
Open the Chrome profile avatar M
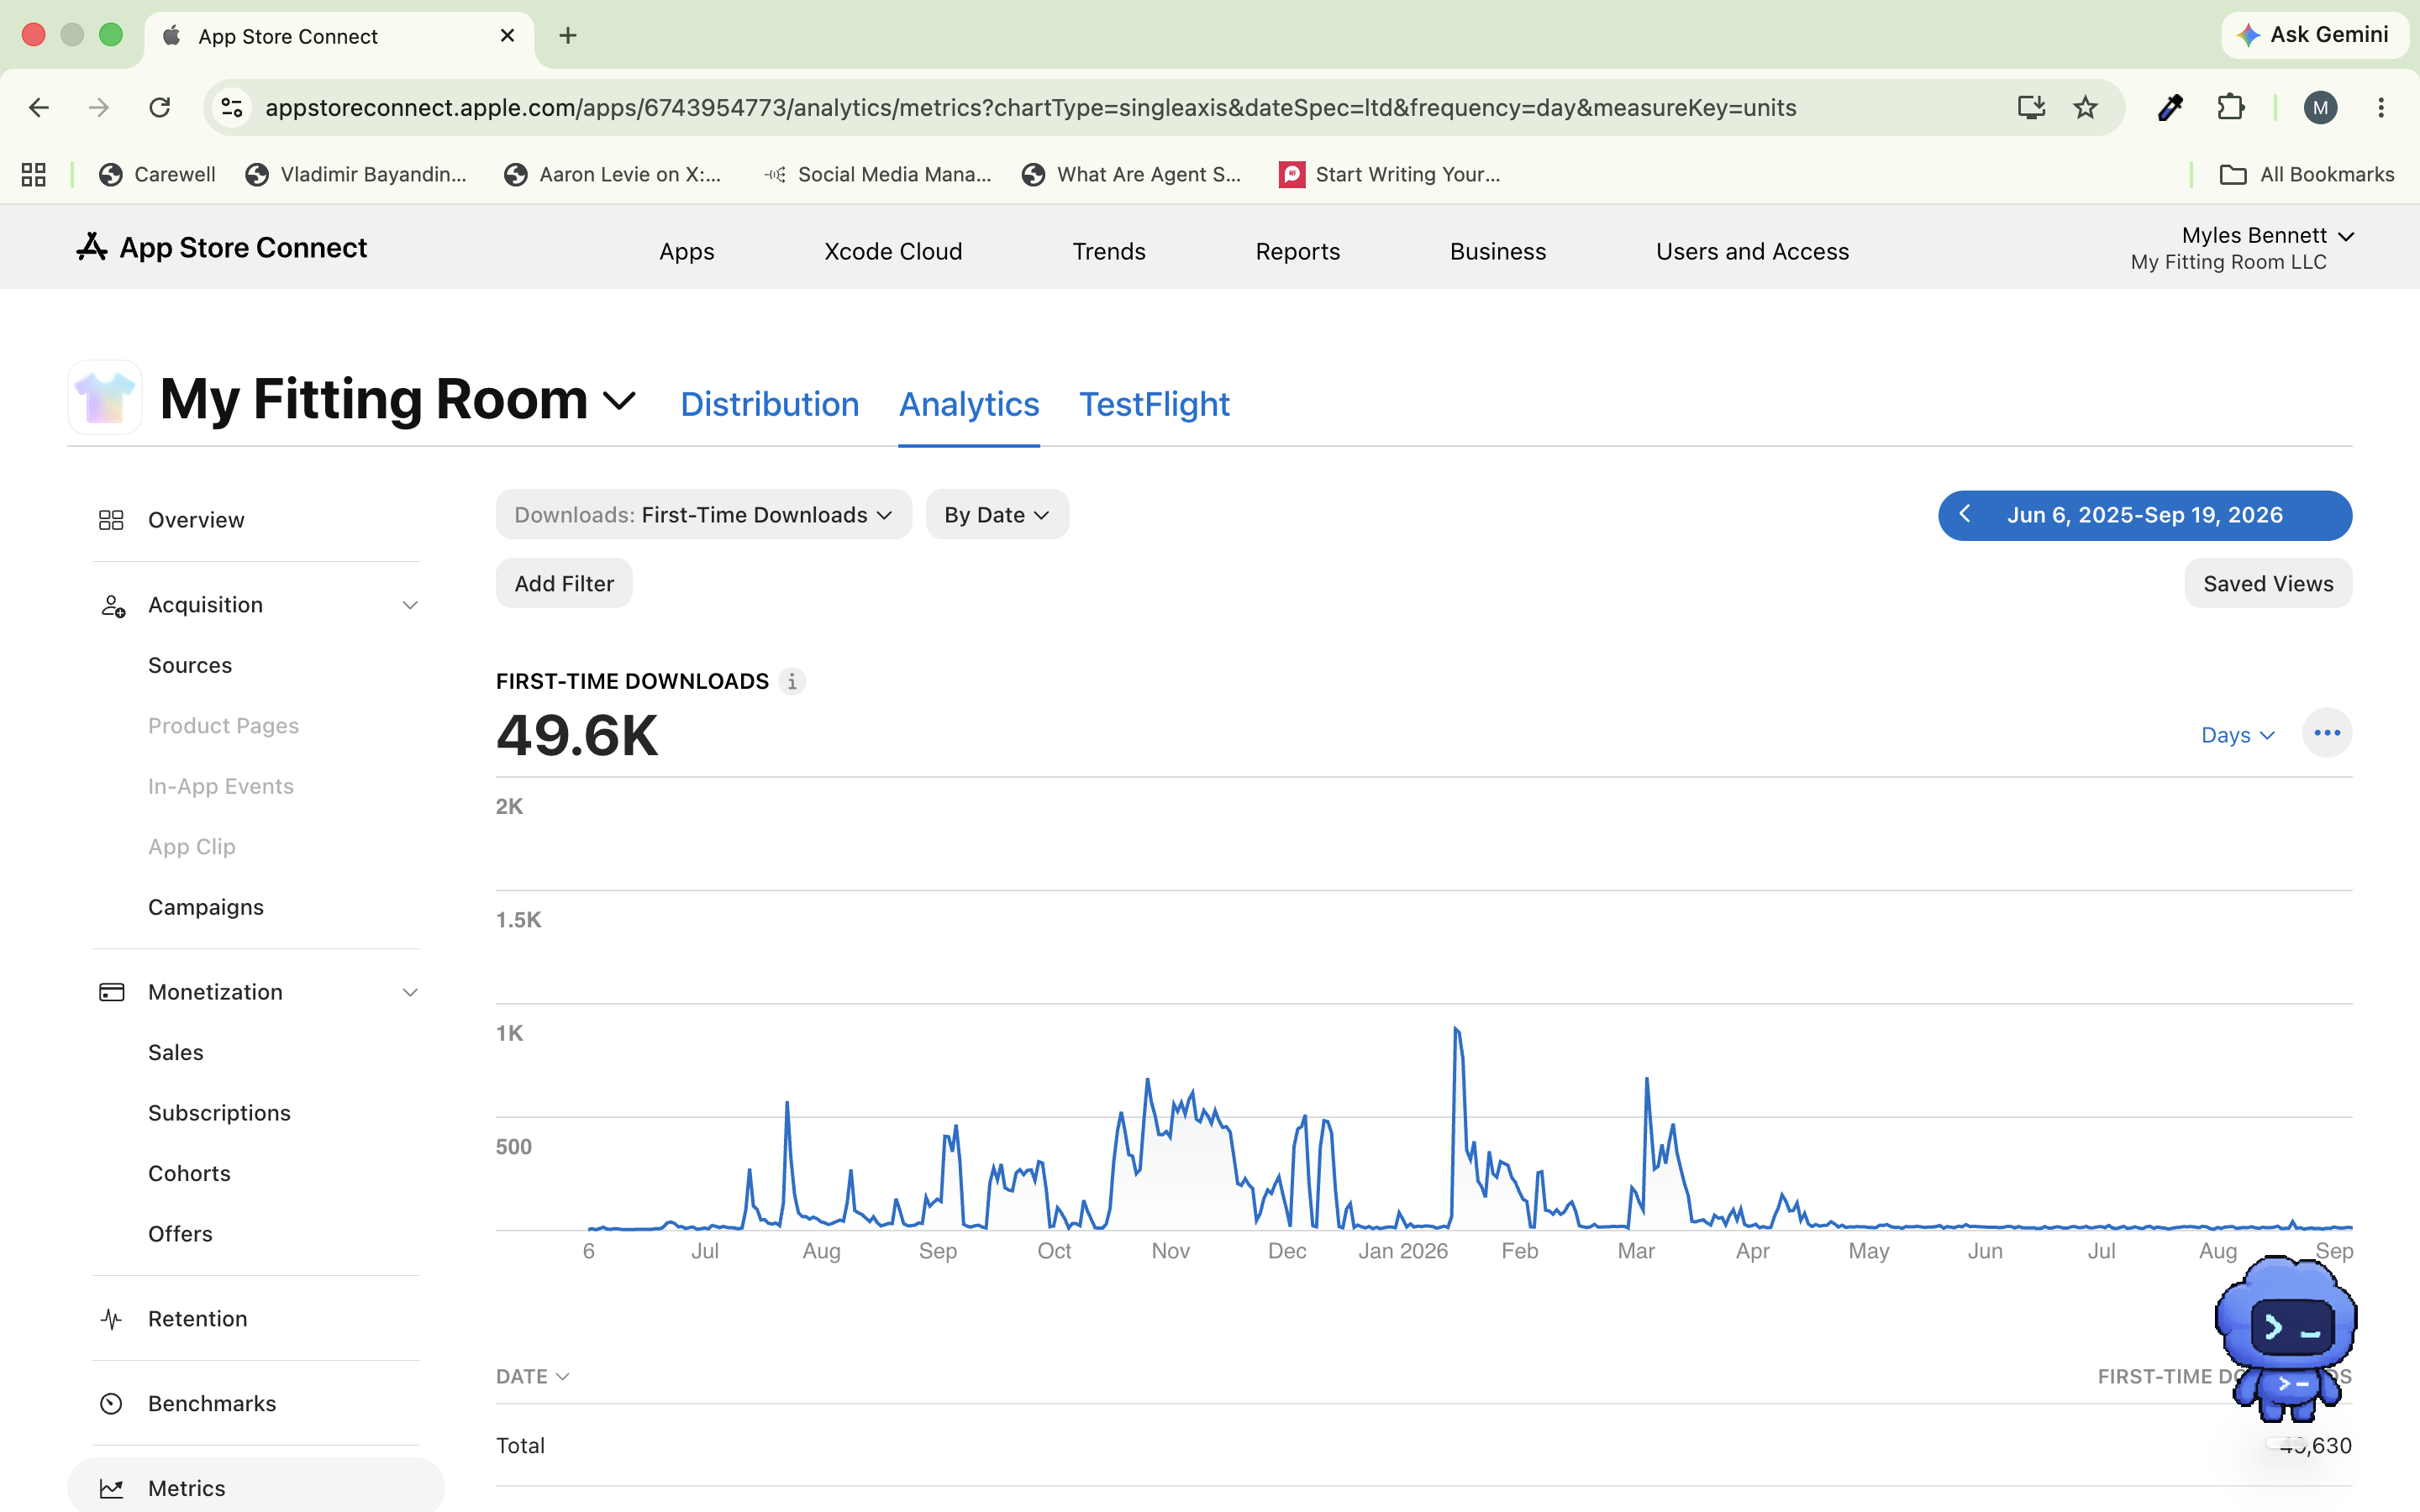point(2320,108)
